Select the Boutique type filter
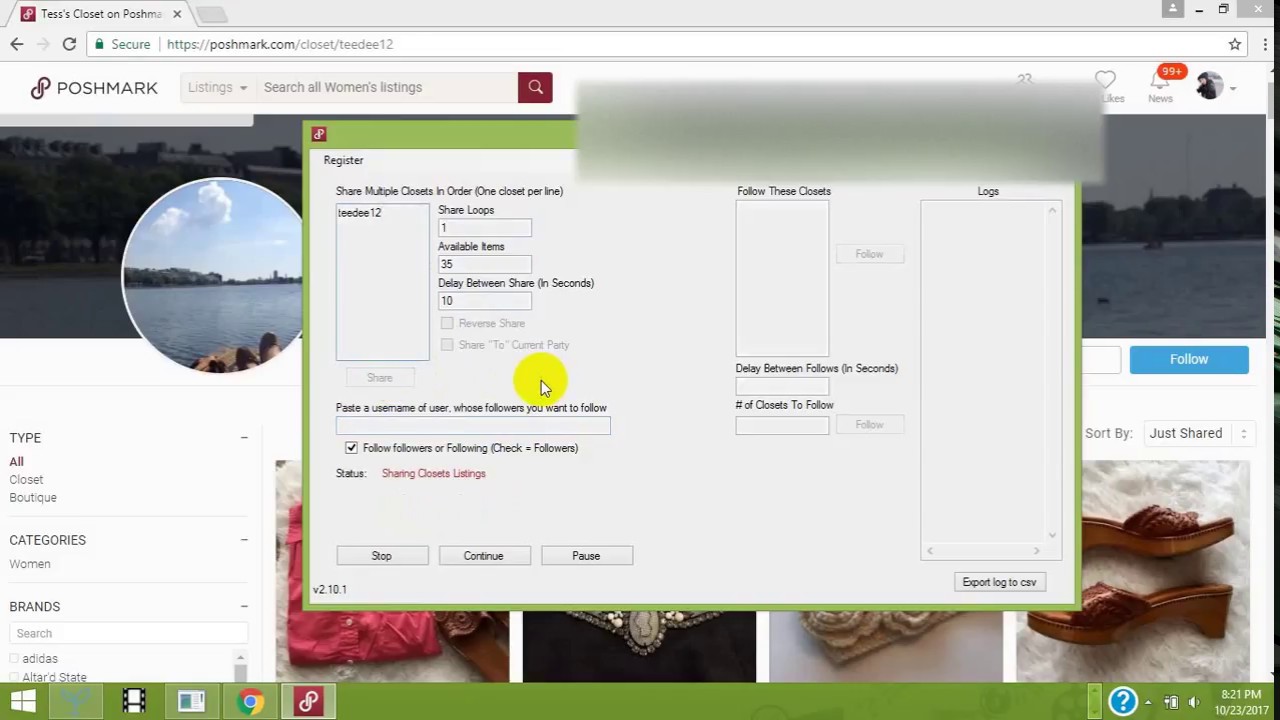The image size is (1280, 720). point(33,497)
